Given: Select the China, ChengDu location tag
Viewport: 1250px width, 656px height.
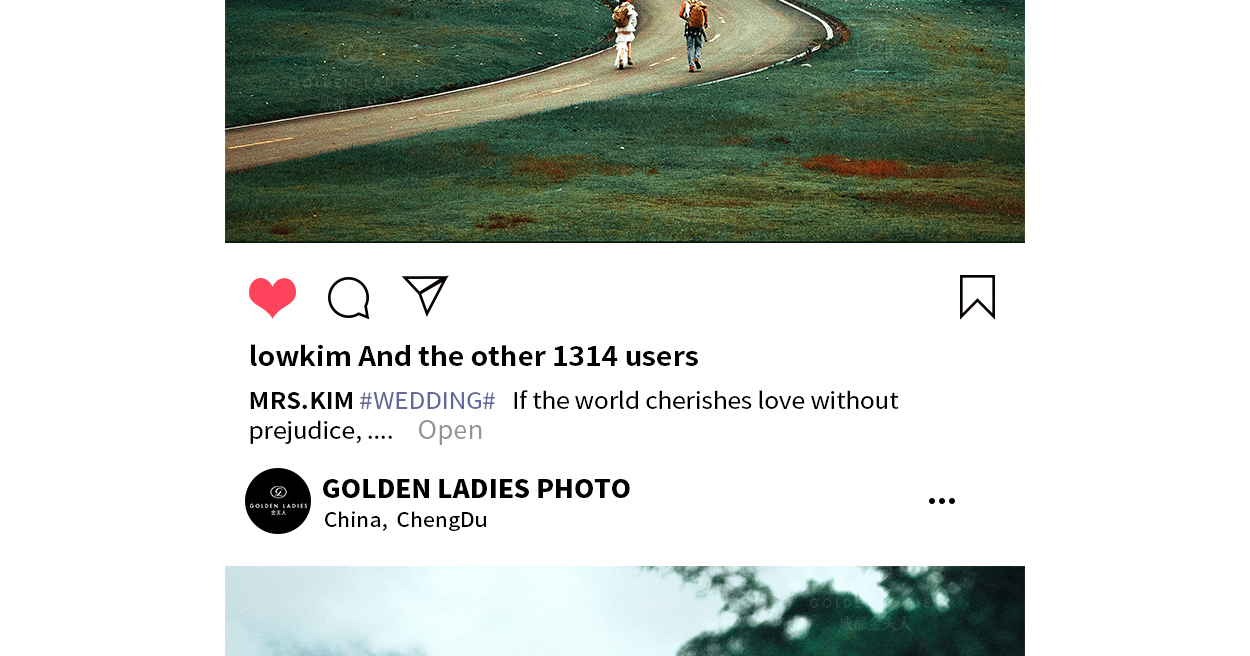Looking at the screenshot, I should 405,520.
